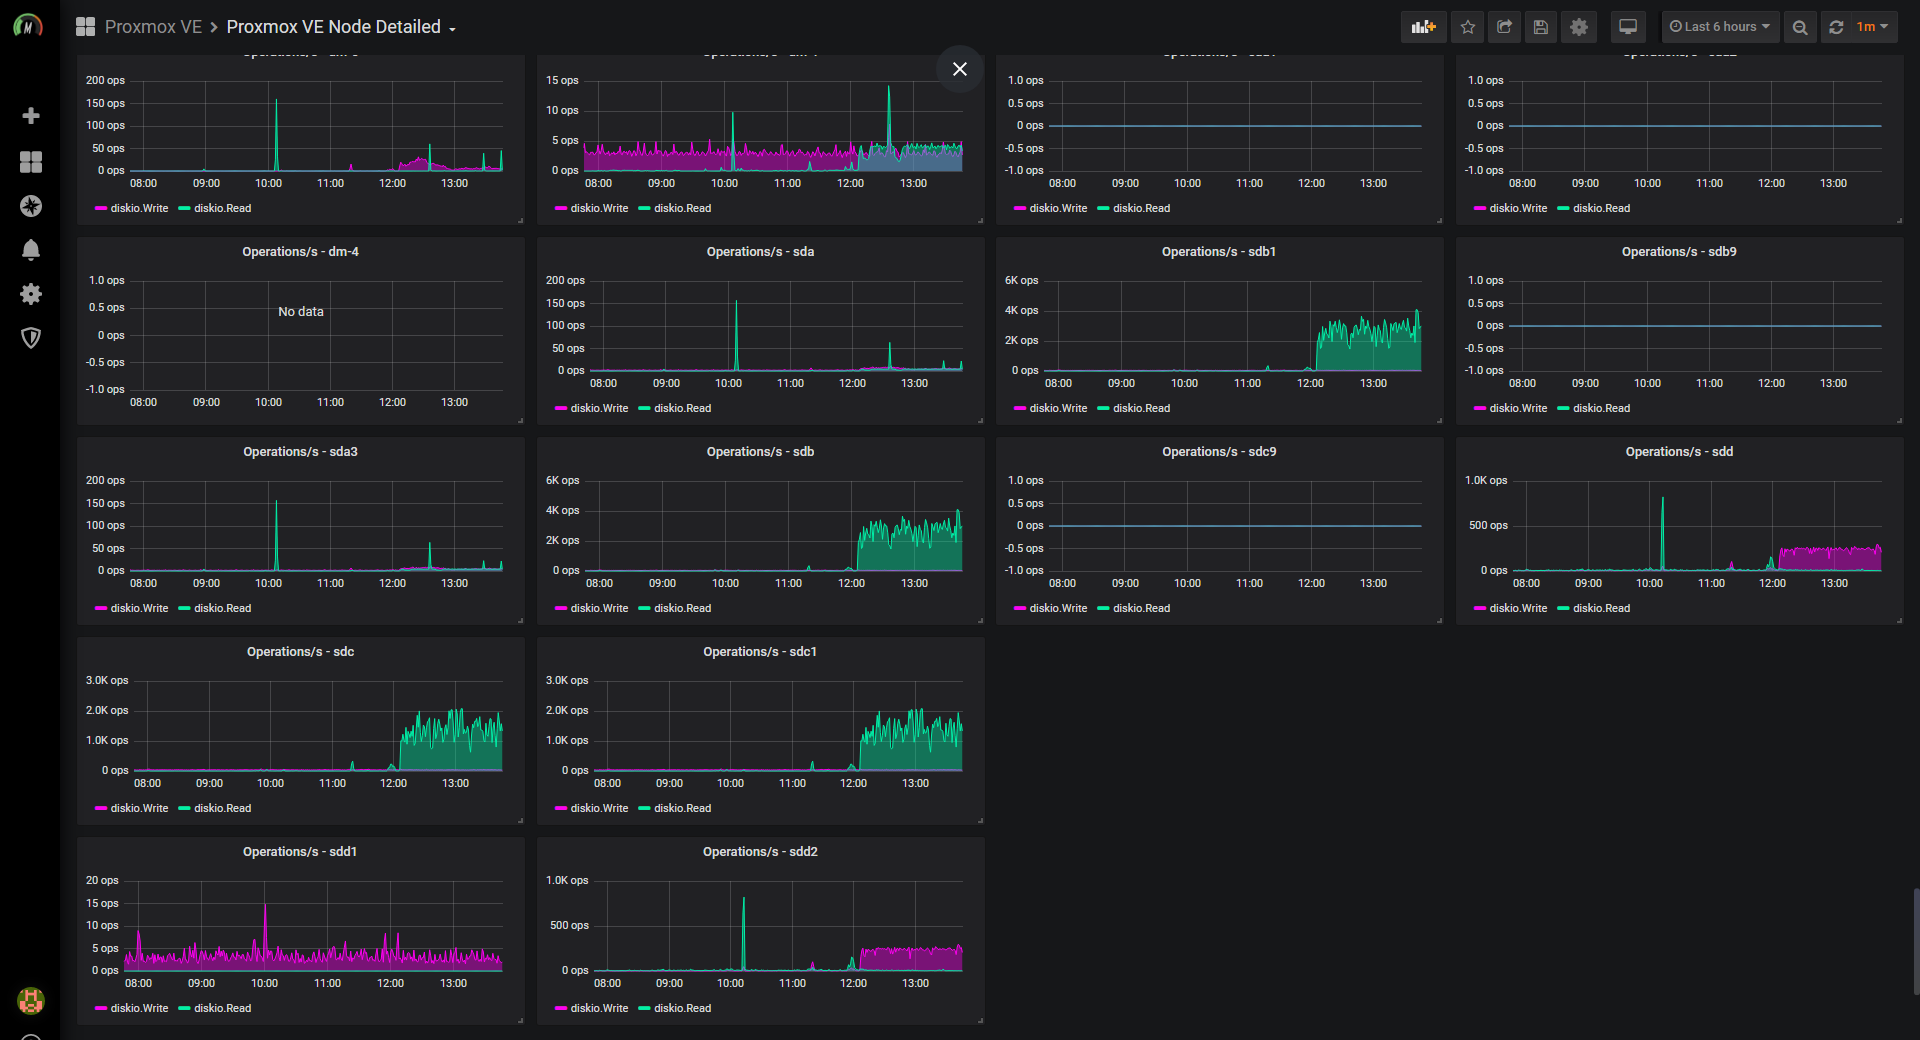The width and height of the screenshot is (1920, 1040).
Task: Open the Proxmox VE Node Detailed dashboard picker
Action: coord(341,27)
